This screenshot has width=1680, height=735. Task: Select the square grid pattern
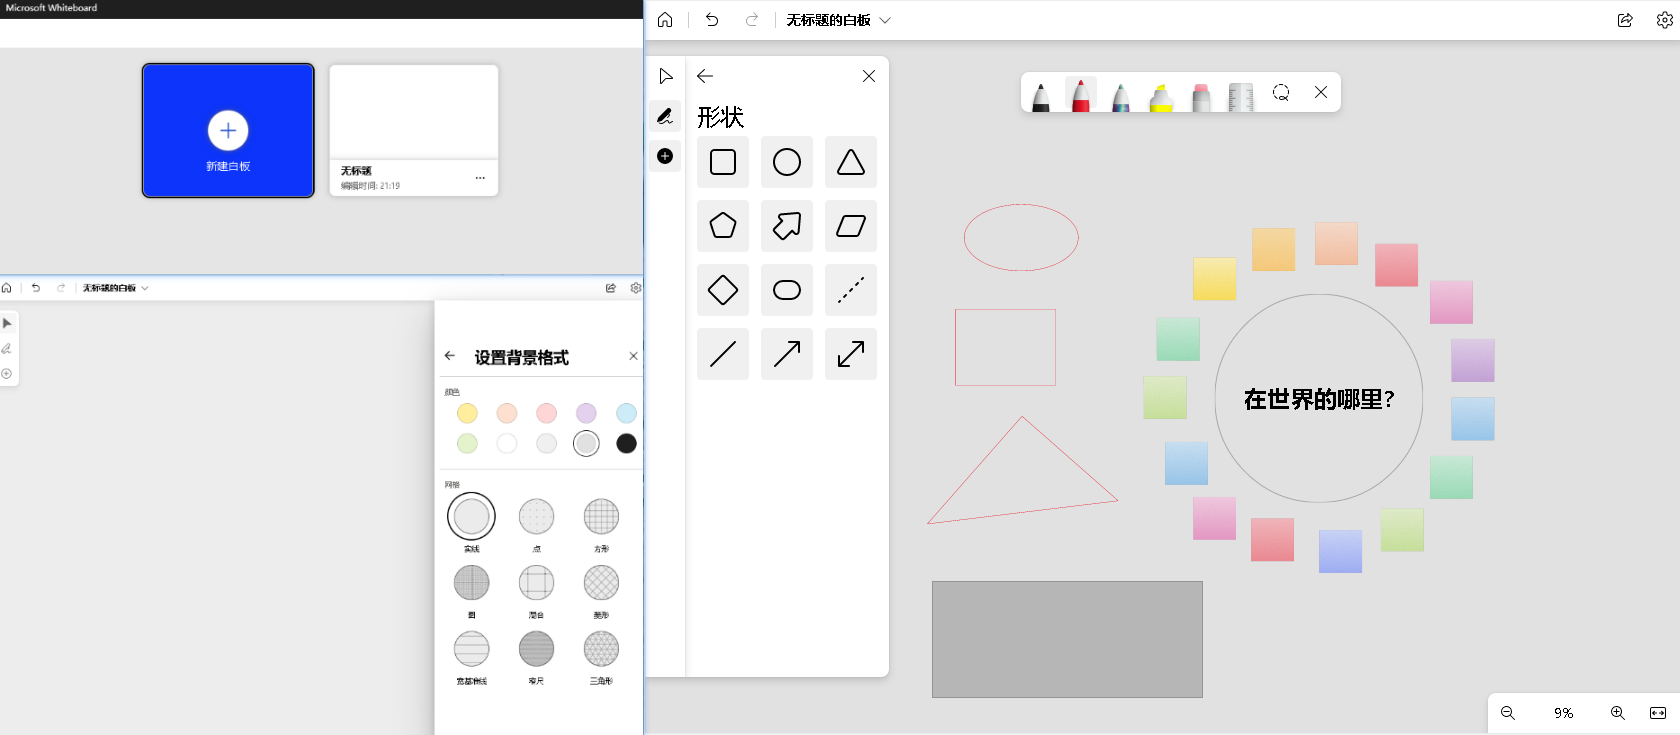[x=601, y=517]
